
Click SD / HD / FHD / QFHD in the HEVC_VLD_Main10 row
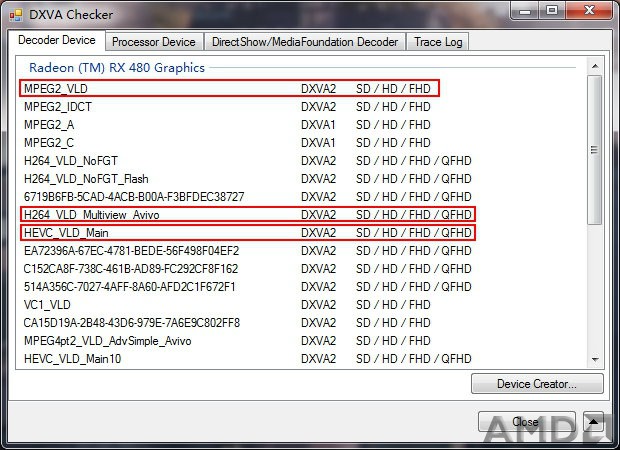[414, 359]
